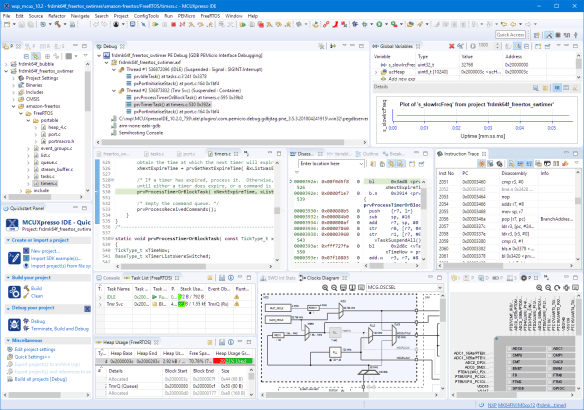584x410 pixels.
Task: Click Collapse All icon in Project Explorer toolbar
Action: [26, 56]
